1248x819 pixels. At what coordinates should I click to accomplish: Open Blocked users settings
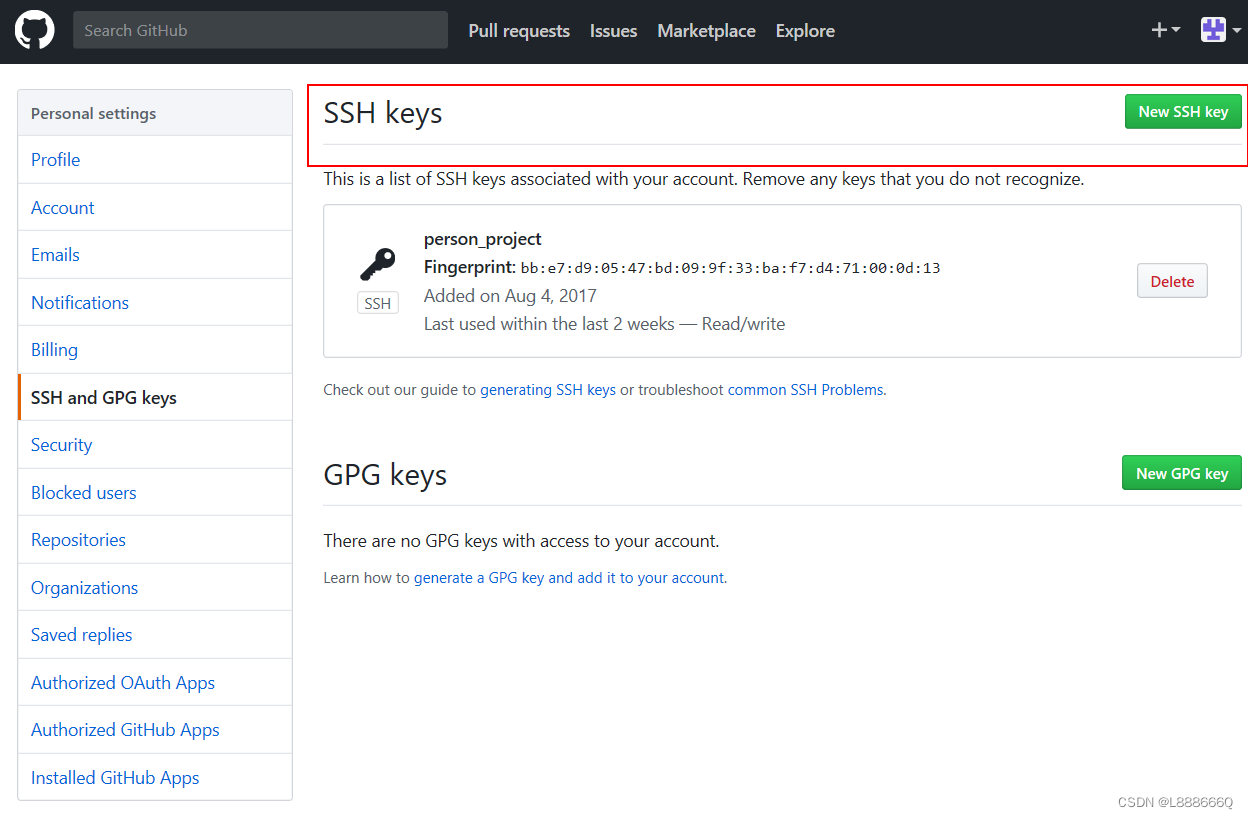point(155,493)
